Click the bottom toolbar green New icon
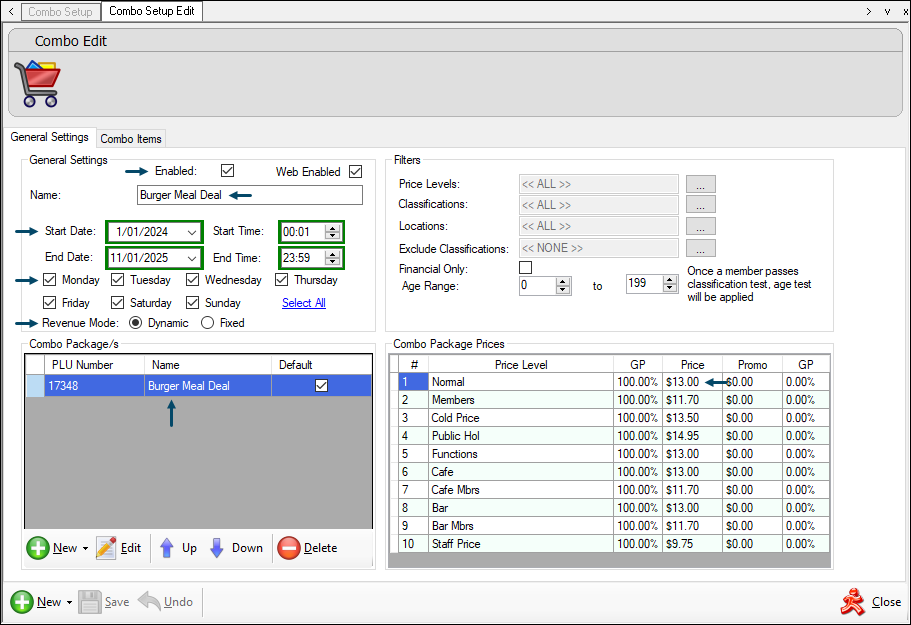911x625 pixels. 23,602
